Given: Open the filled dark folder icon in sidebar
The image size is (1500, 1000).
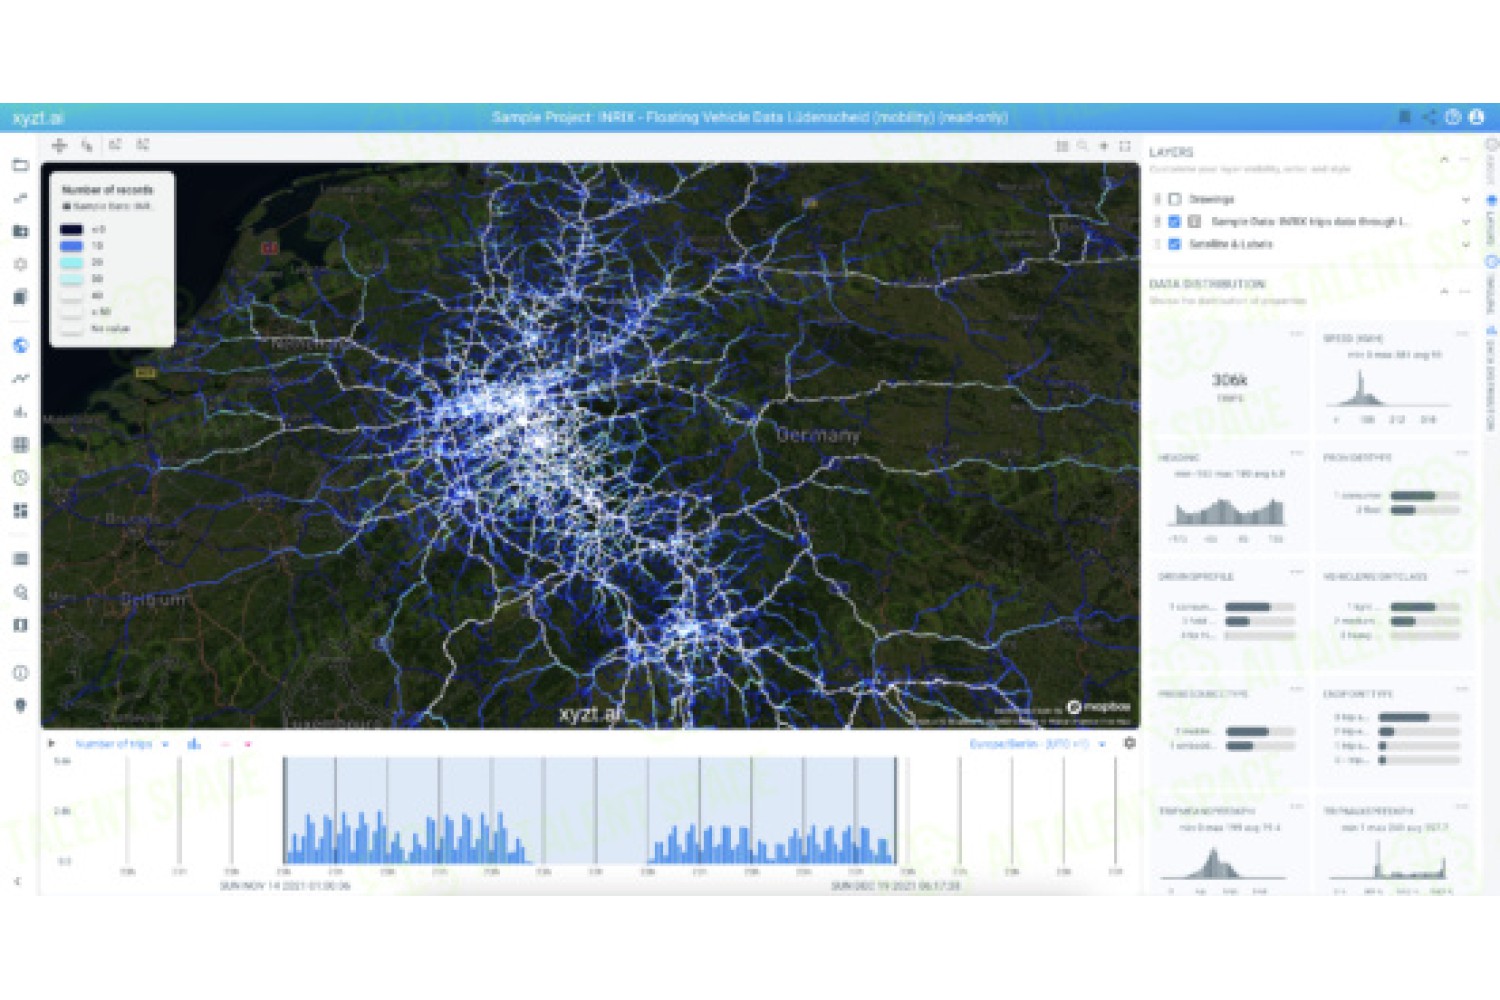Looking at the screenshot, I should 20,231.
